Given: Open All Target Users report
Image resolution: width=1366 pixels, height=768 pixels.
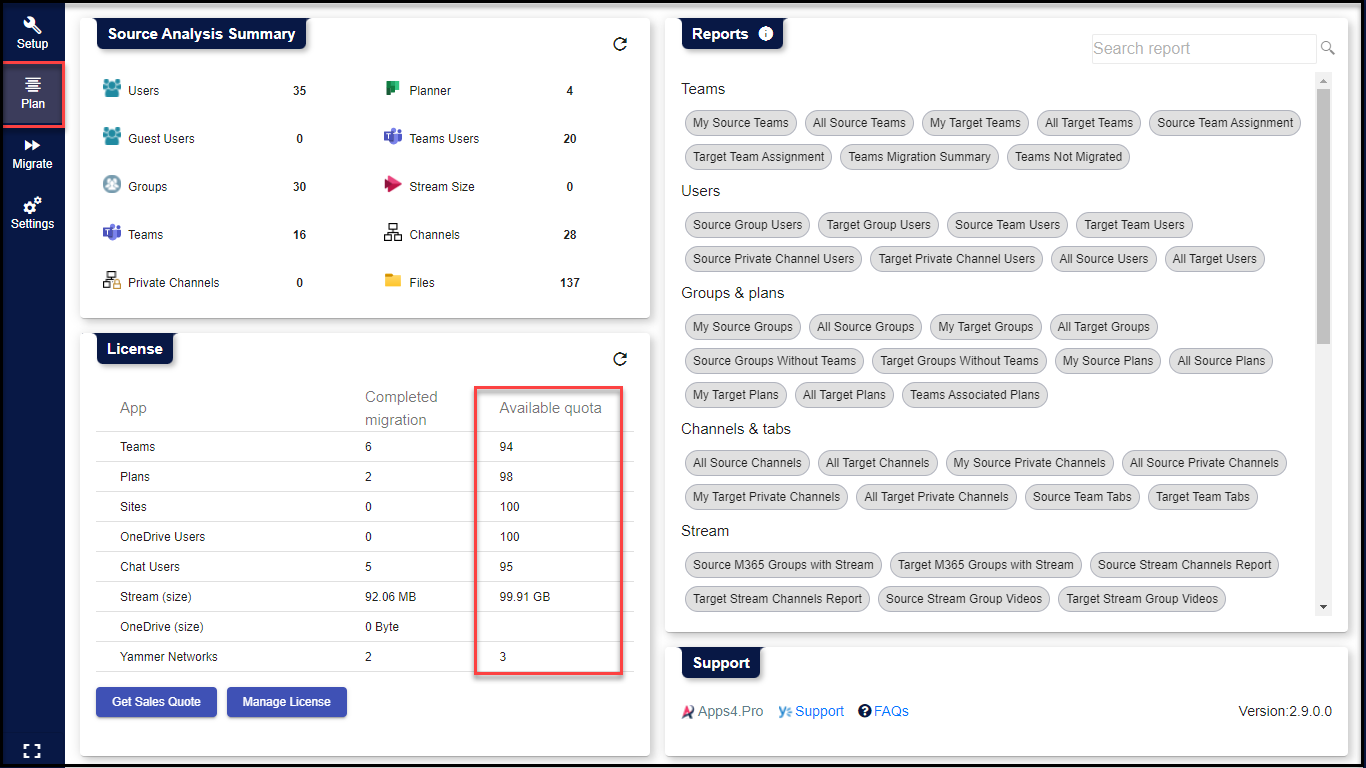Looking at the screenshot, I should (x=1215, y=259).
